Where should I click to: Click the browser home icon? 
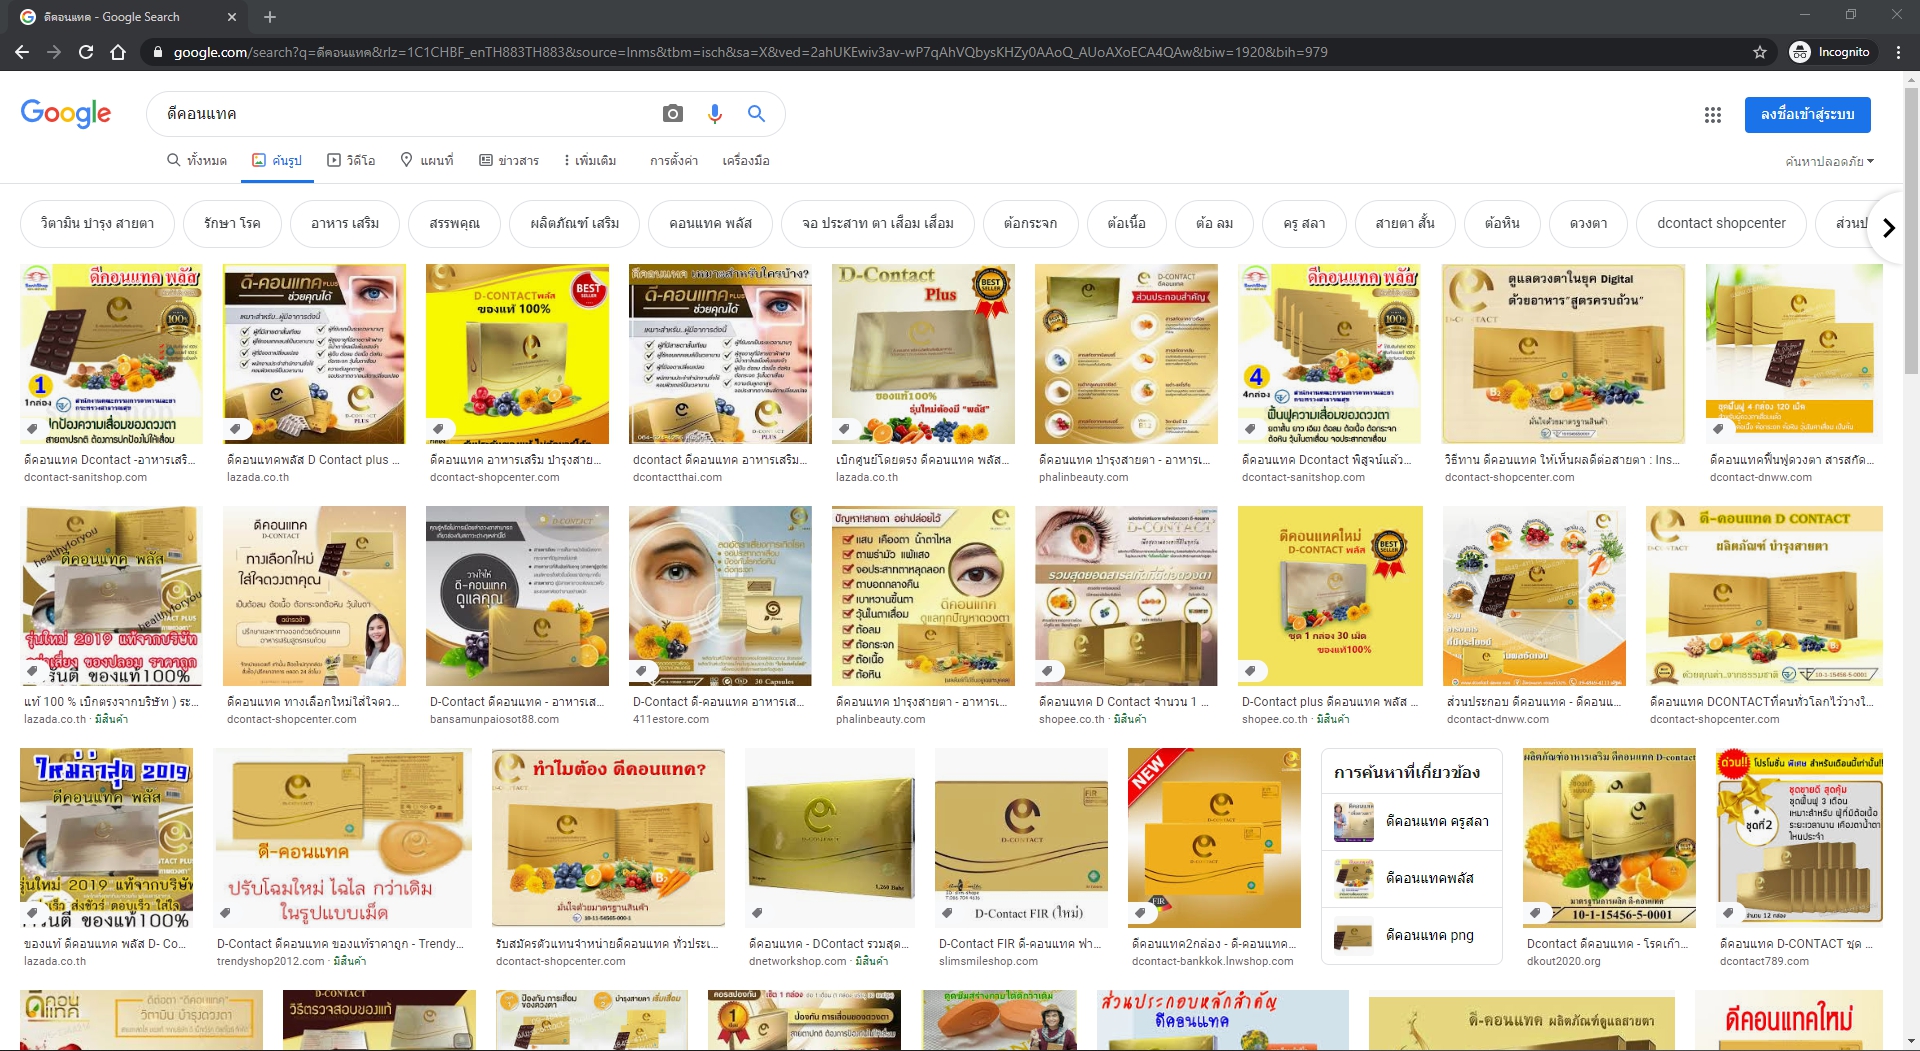click(118, 52)
